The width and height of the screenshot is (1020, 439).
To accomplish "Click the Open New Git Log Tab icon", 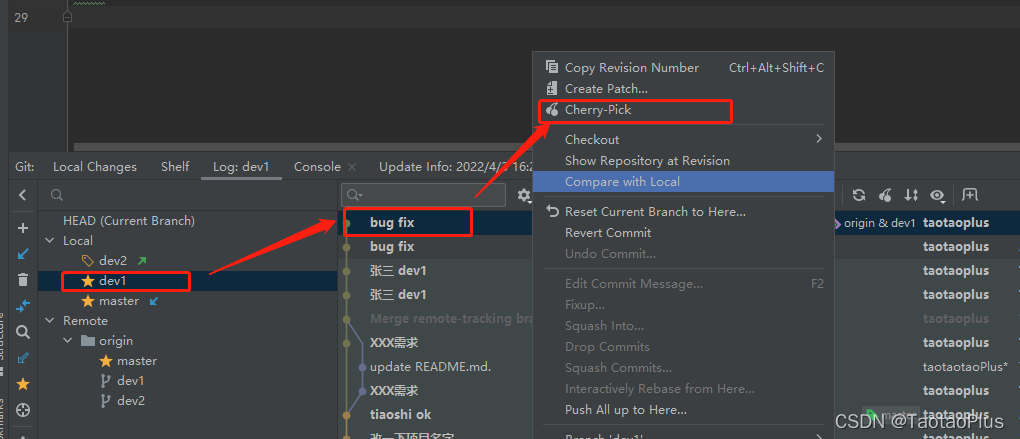I will pyautogui.click(x=970, y=194).
